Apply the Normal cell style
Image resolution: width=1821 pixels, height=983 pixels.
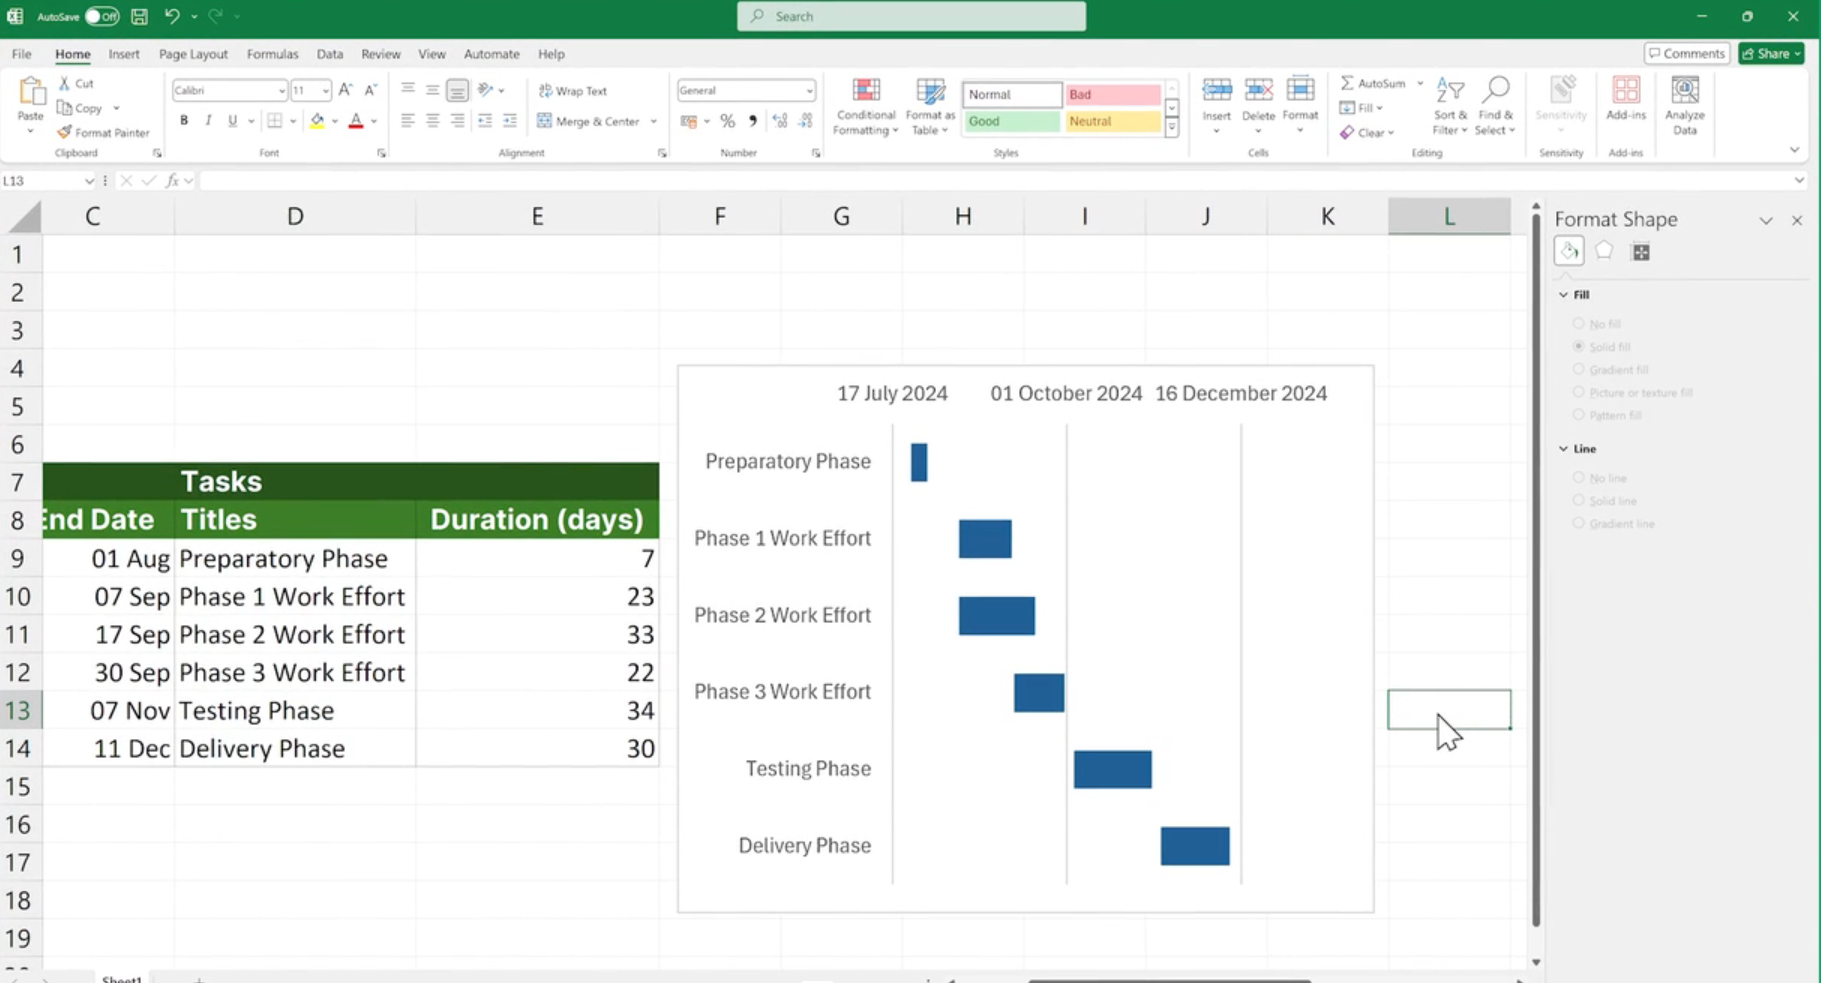[1012, 94]
